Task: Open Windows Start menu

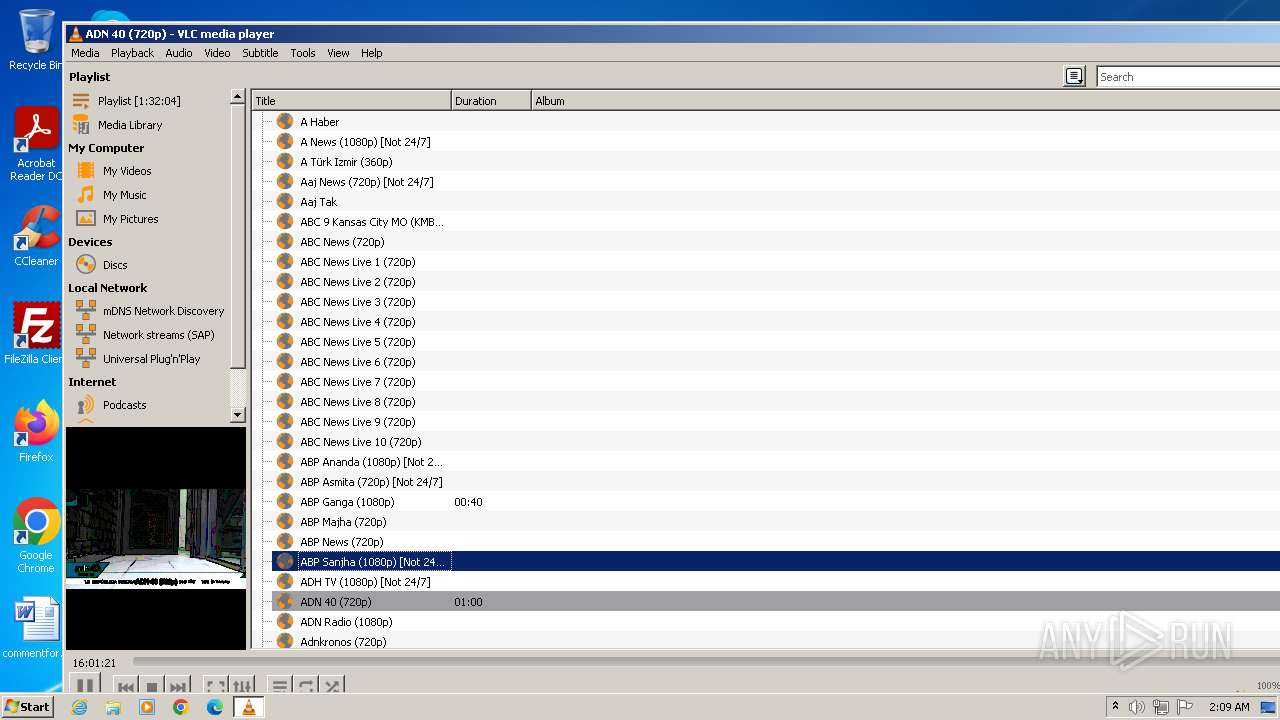Action: [x=28, y=706]
